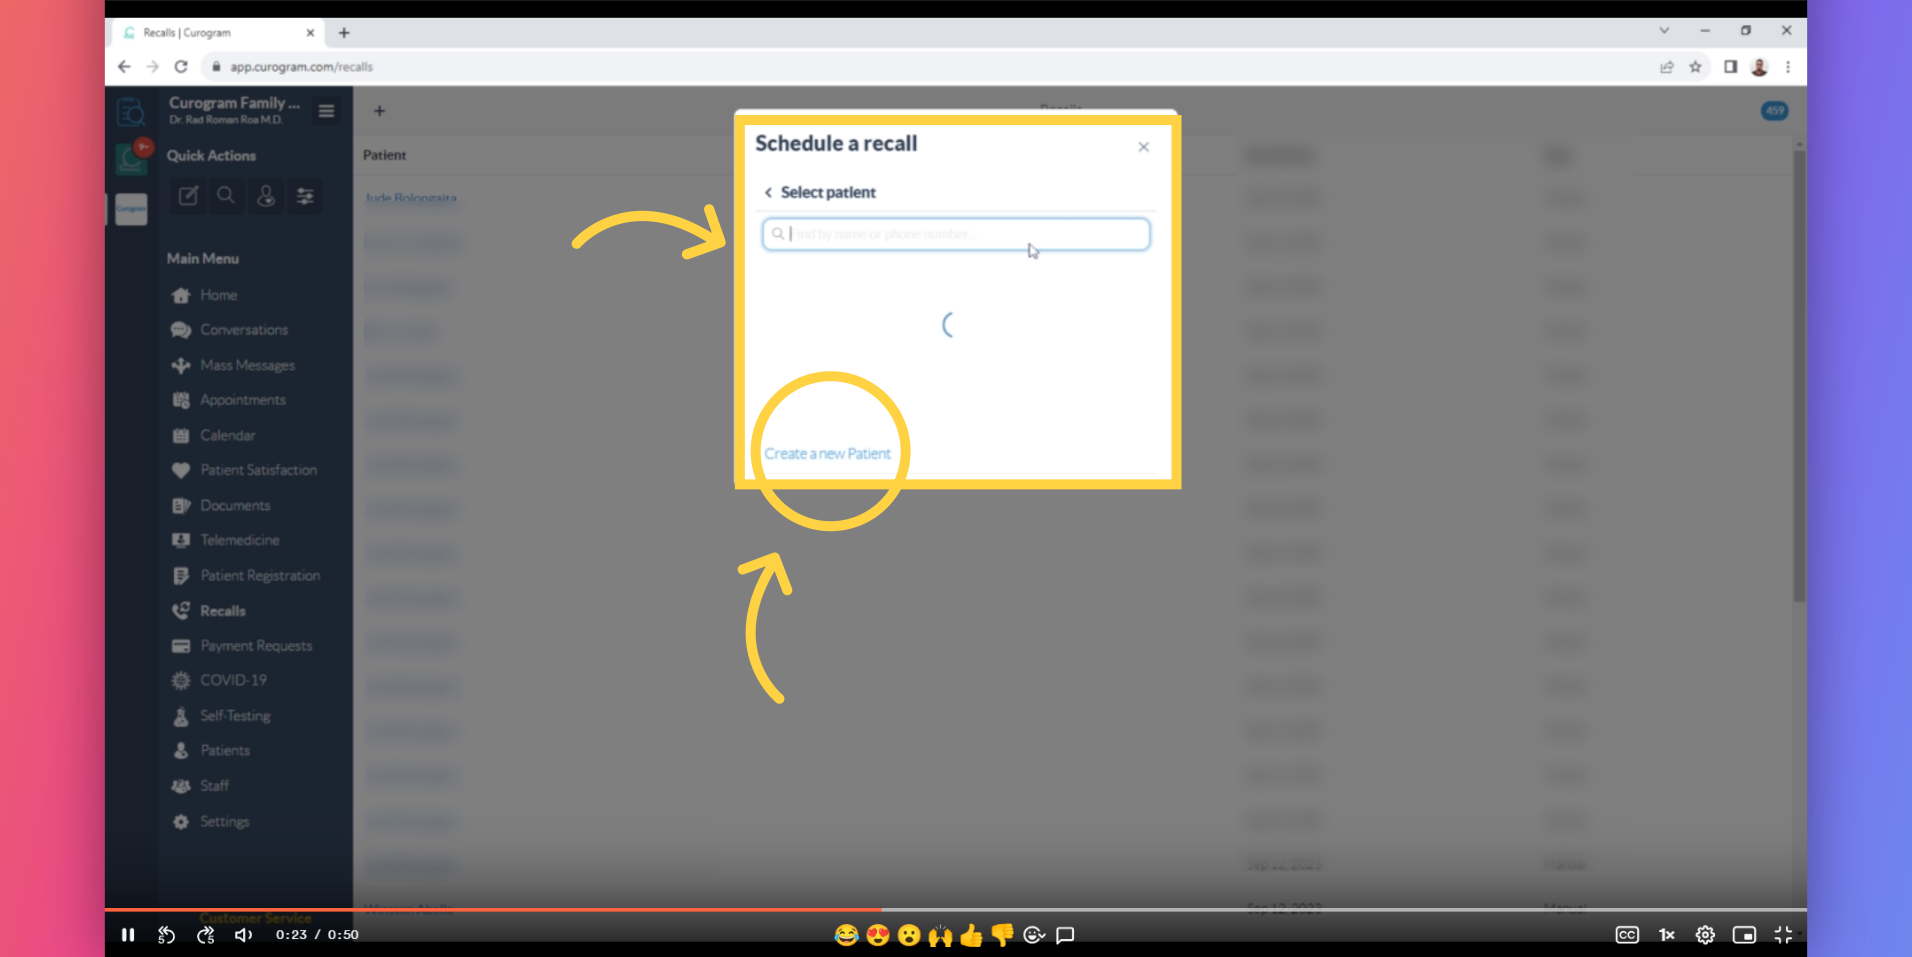Rewind video using the skip-back icon

166,935
